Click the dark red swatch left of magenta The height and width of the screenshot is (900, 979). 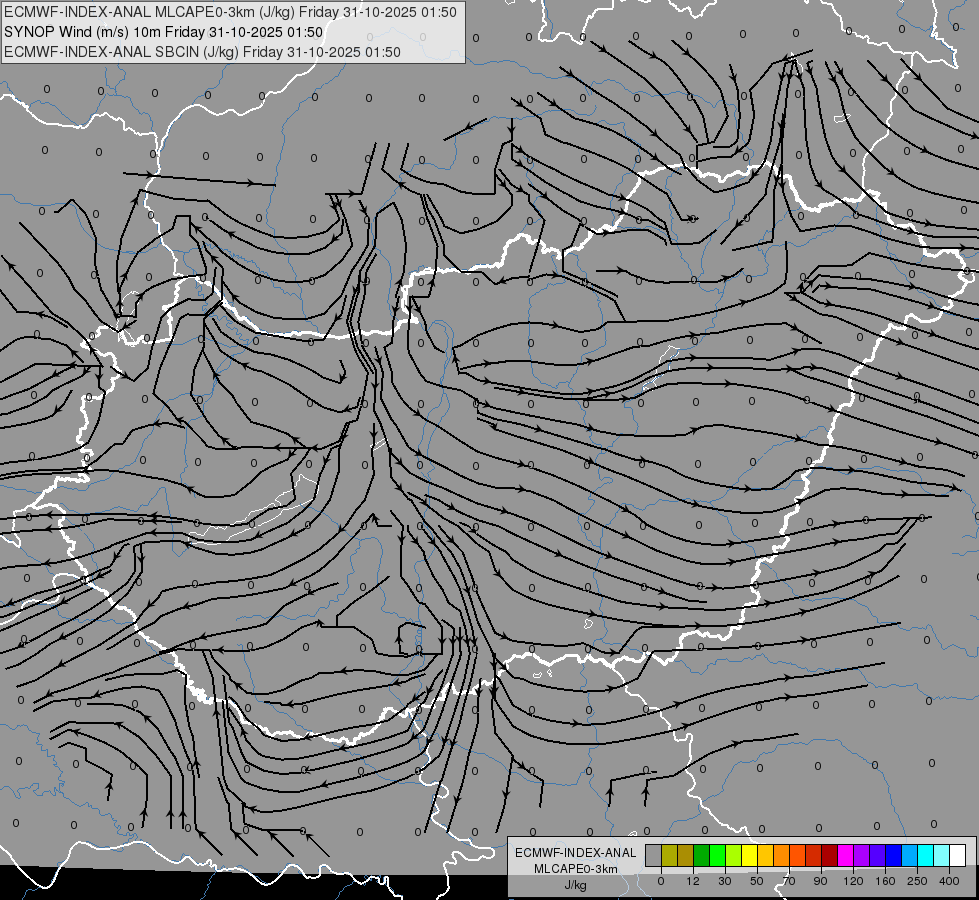(830, 855)
